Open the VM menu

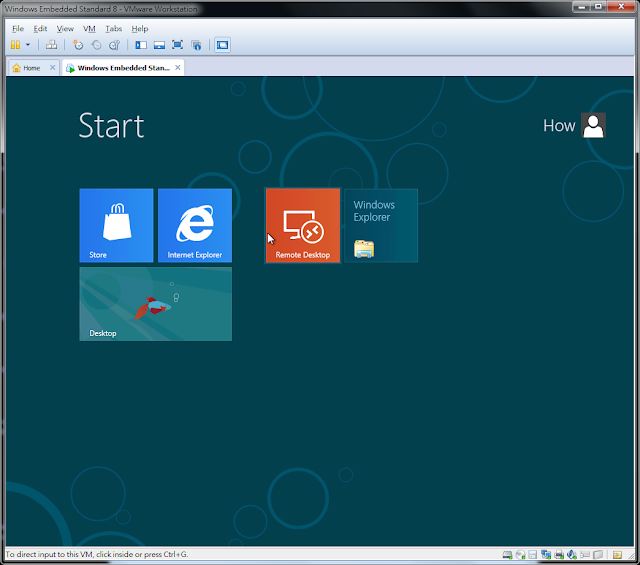89,29
